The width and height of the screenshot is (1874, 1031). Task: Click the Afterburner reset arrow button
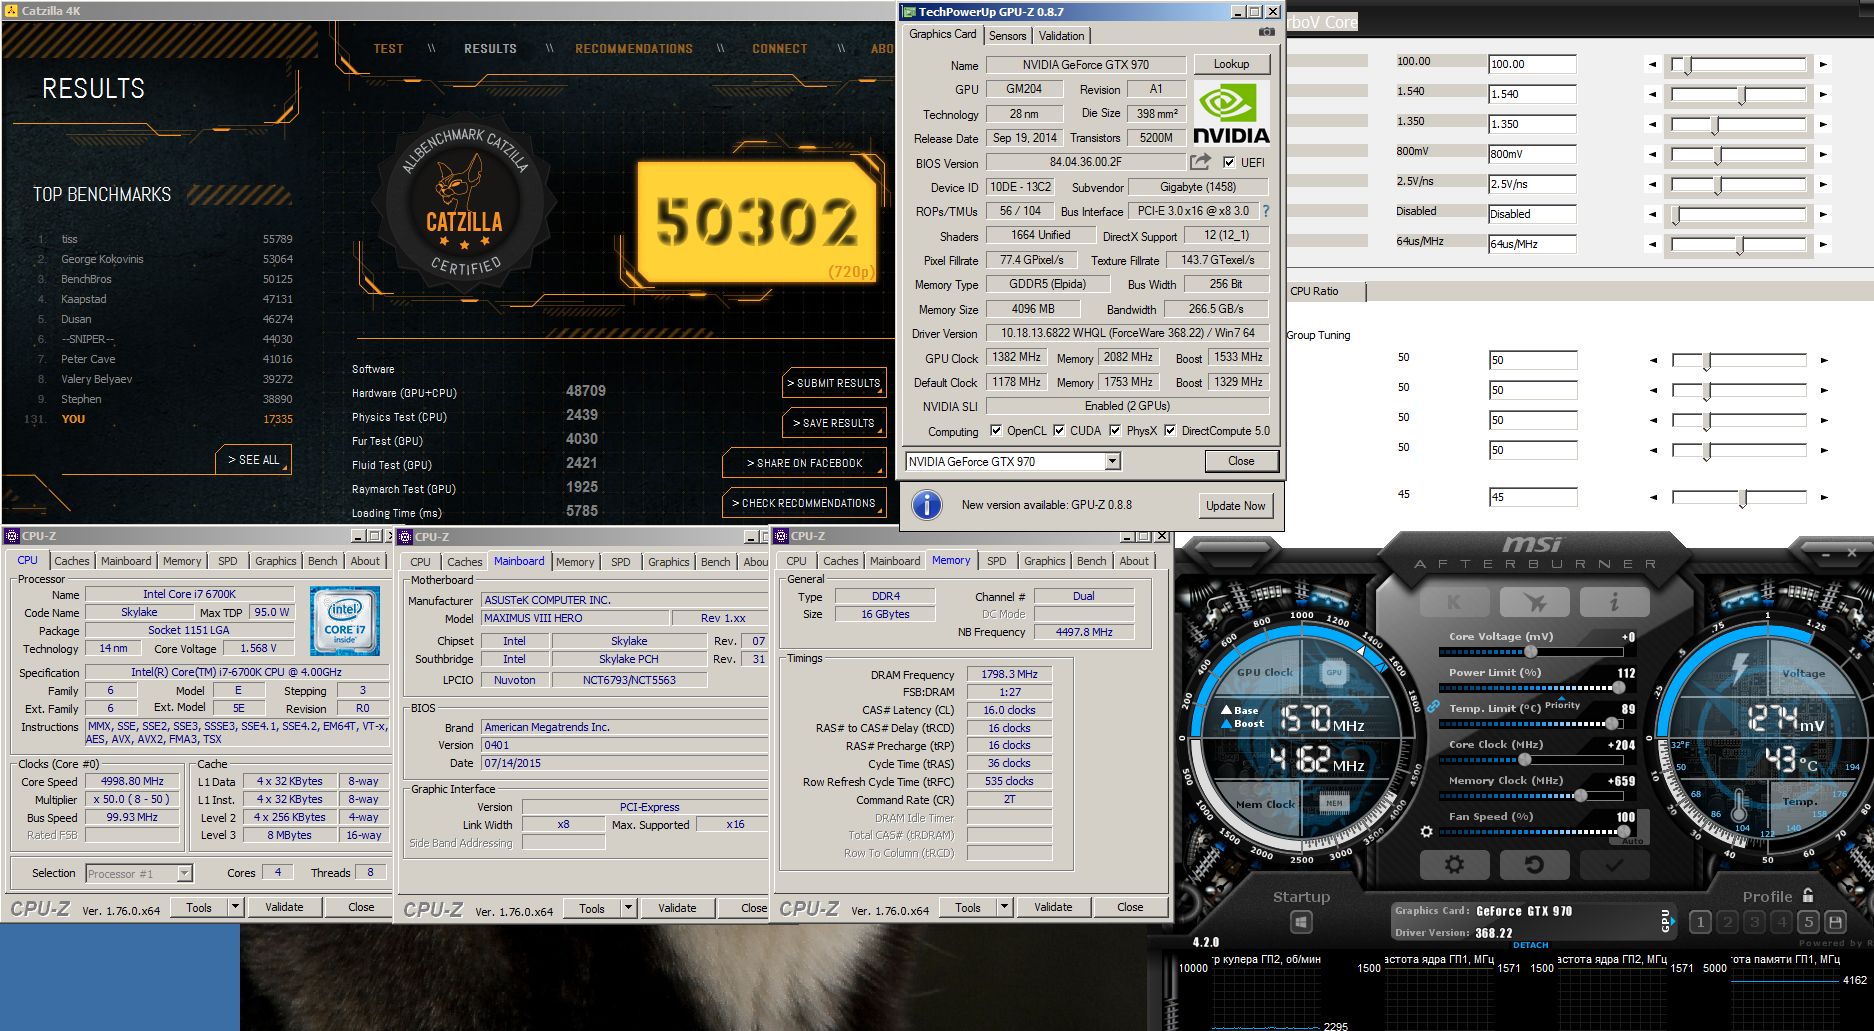point(1534,865)
